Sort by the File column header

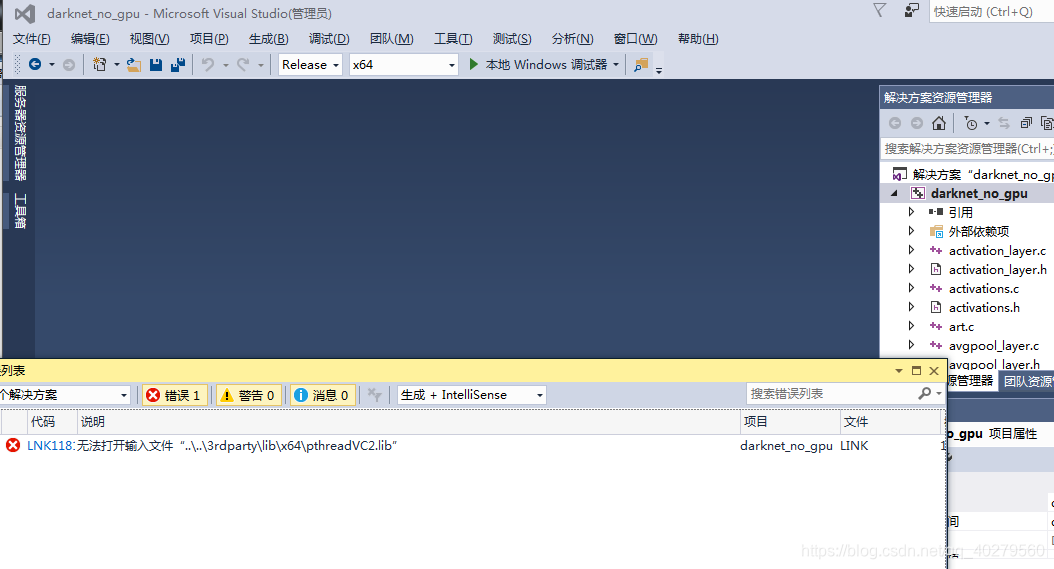(x=890, y=422)
